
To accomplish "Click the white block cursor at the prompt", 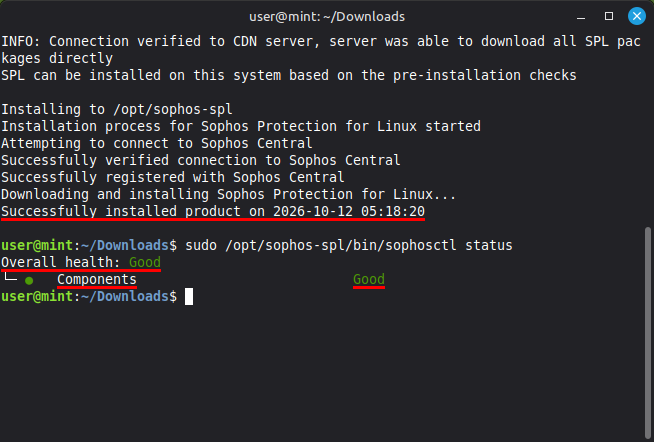I will click(x=189, y=297).
